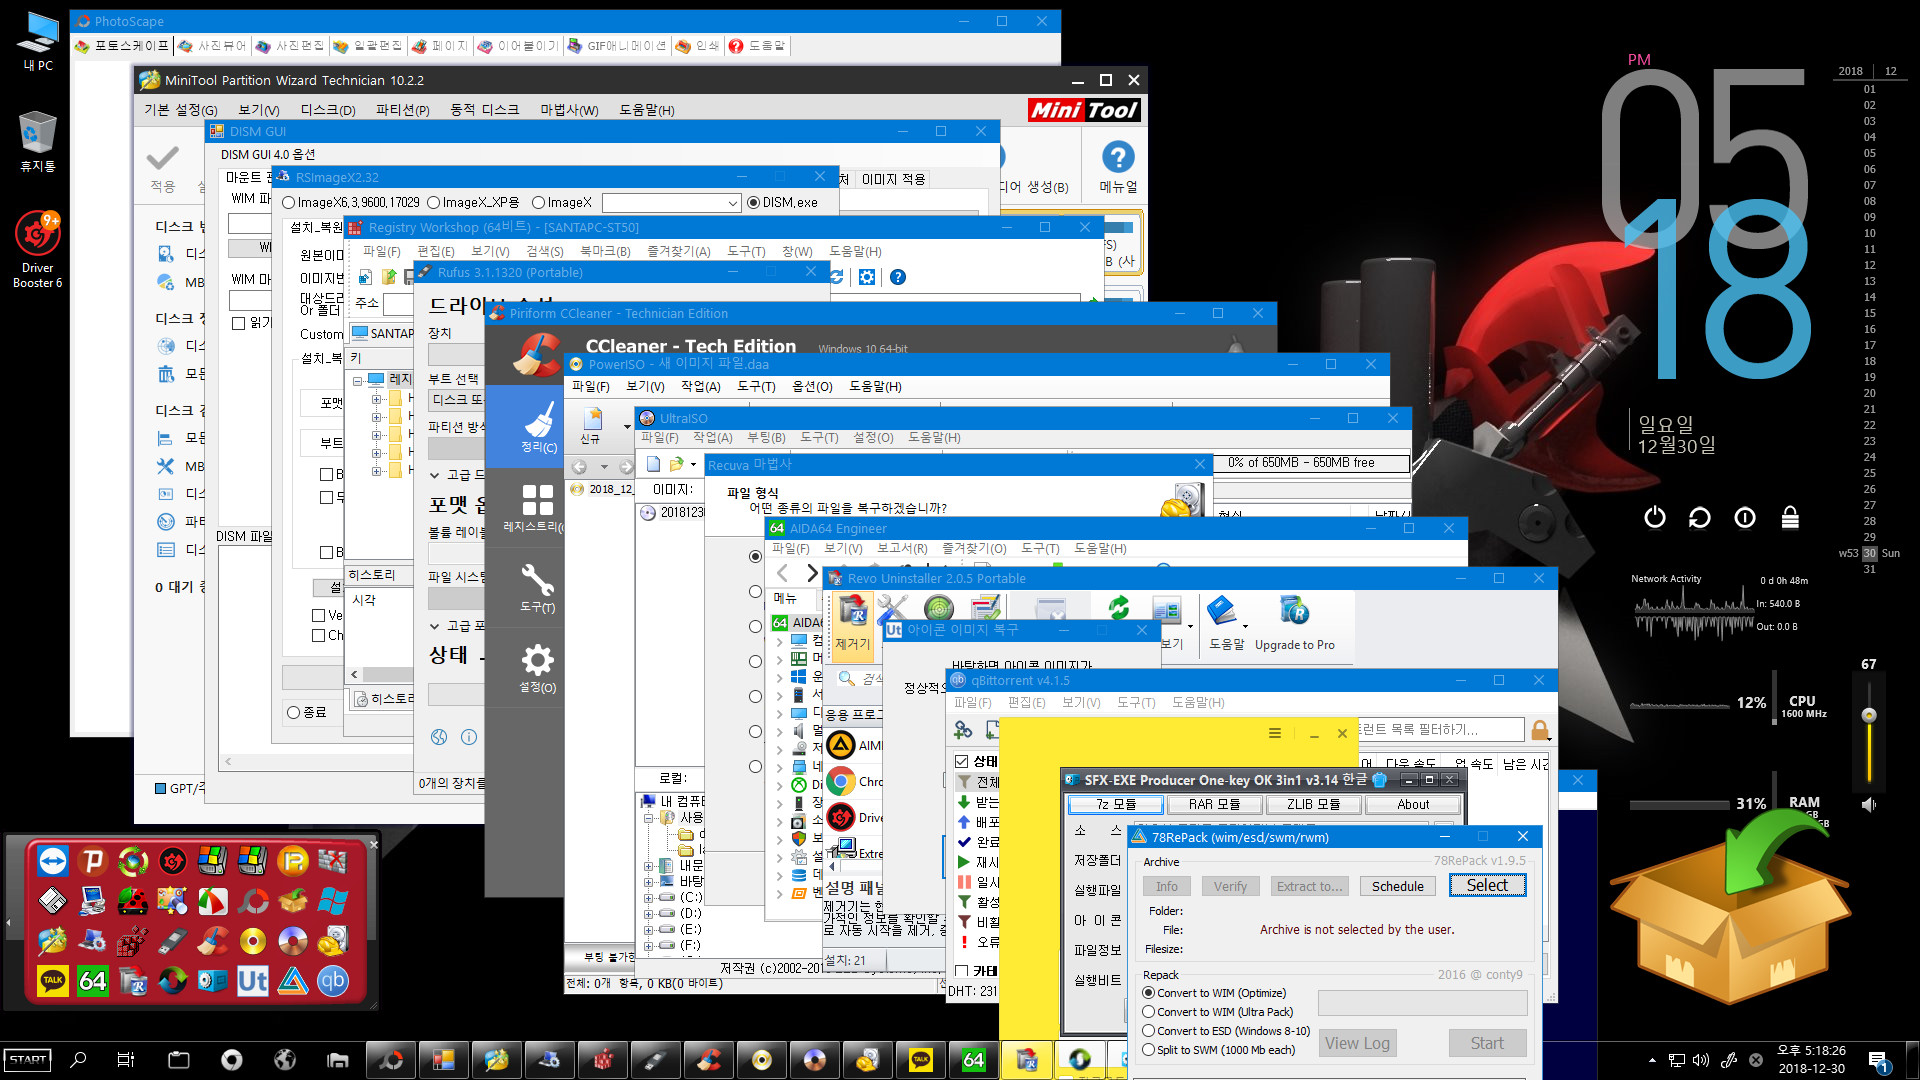Viewport: 1920px width, 1080px height.
Task: Click the power icon on desktop widget
Action: [1655, 517]
